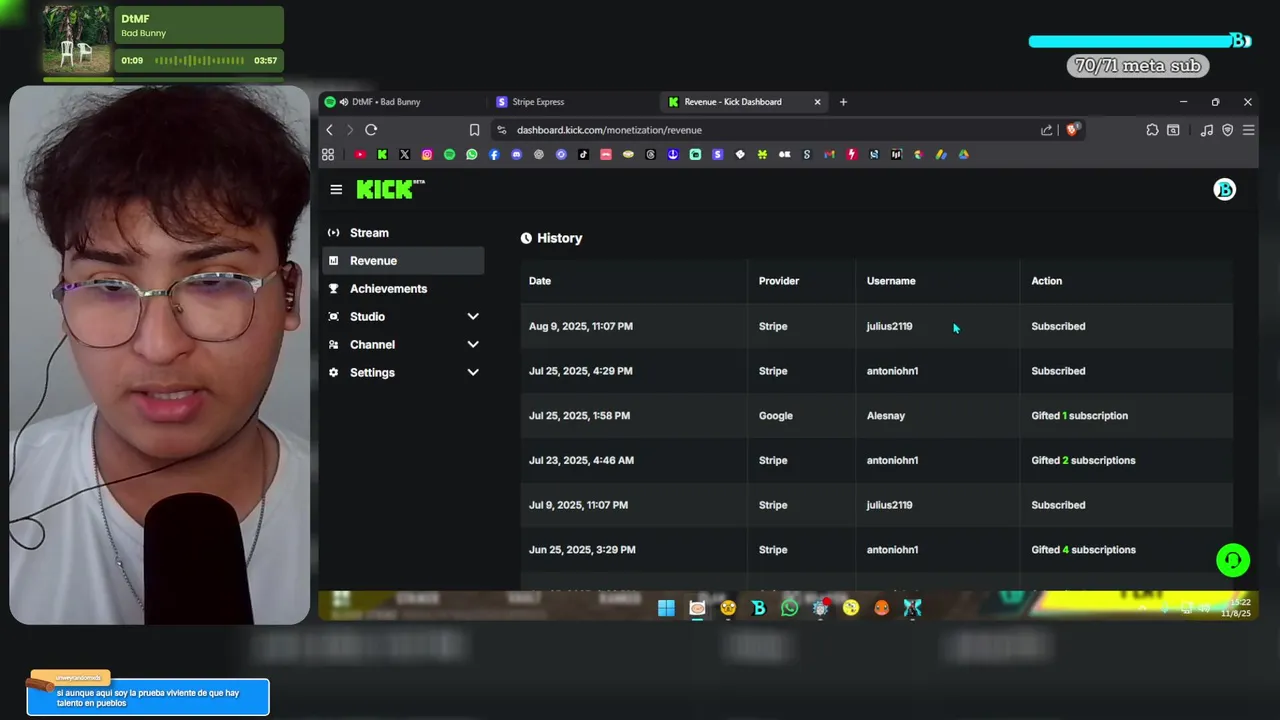Open the WhatsApp bookmark in bookmarks bar
The image size is (1280, 720).
point(471,155)
